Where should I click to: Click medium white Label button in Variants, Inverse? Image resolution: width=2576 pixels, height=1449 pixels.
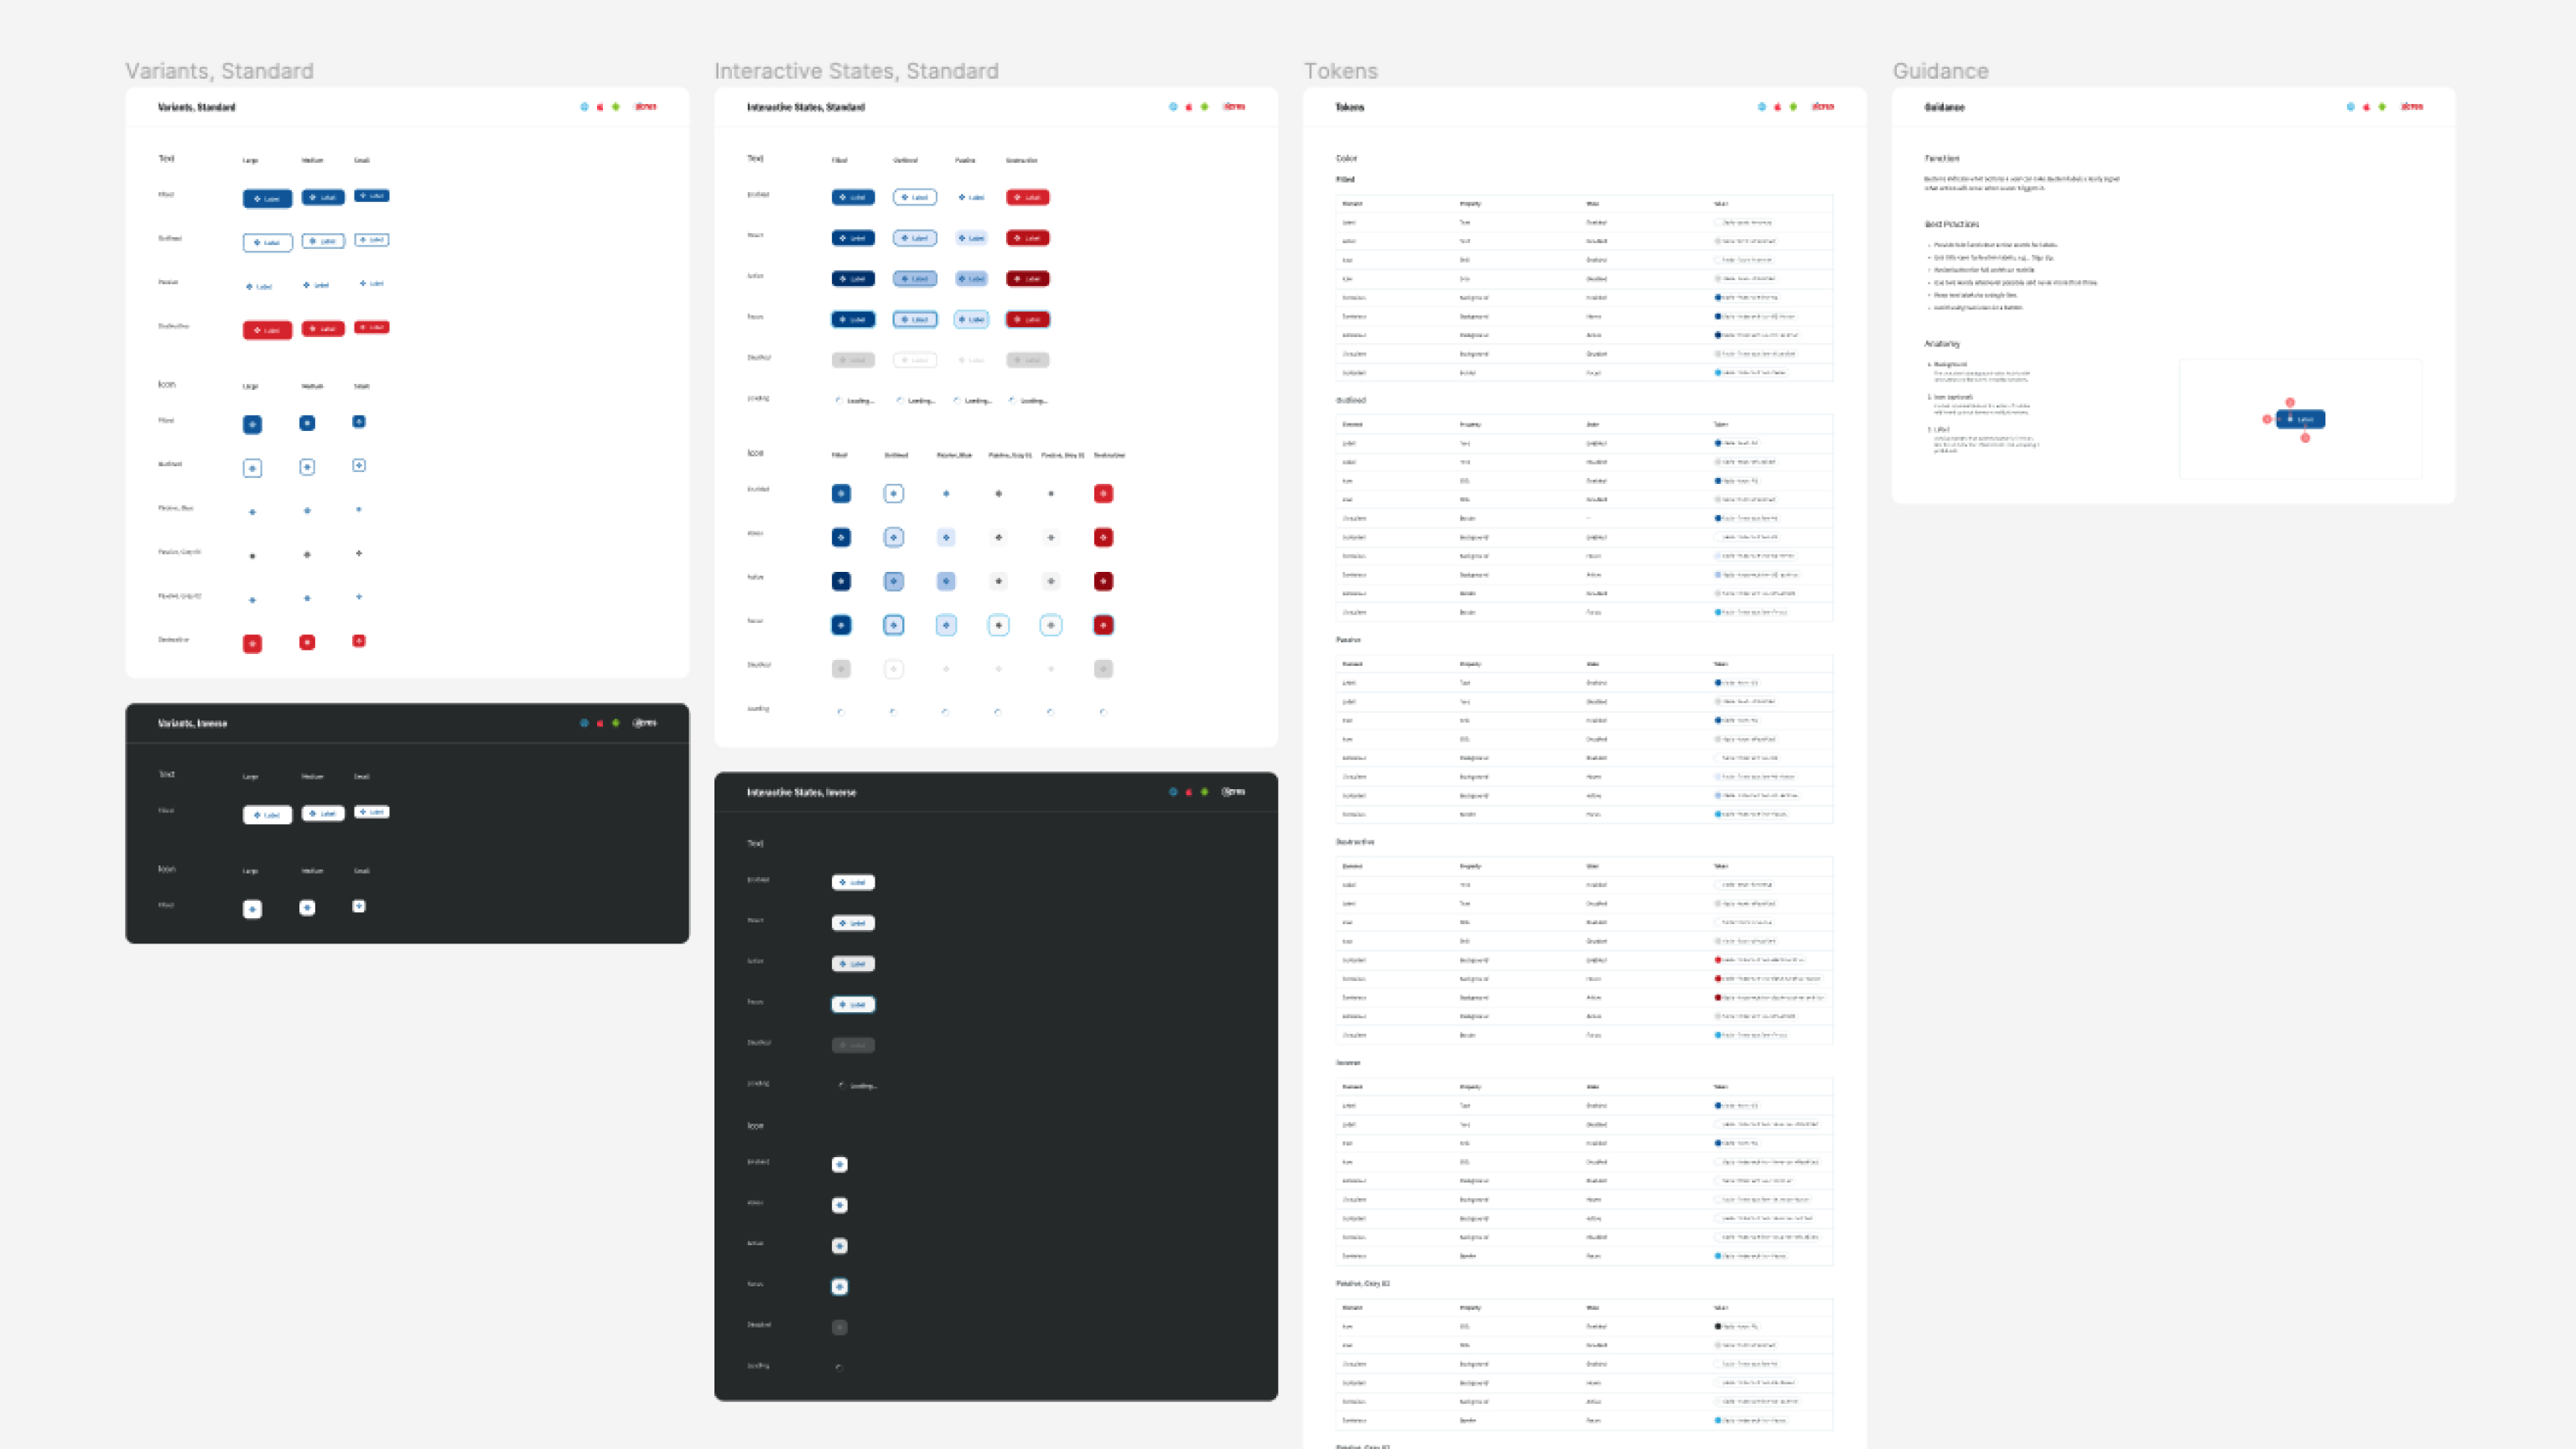323,814
